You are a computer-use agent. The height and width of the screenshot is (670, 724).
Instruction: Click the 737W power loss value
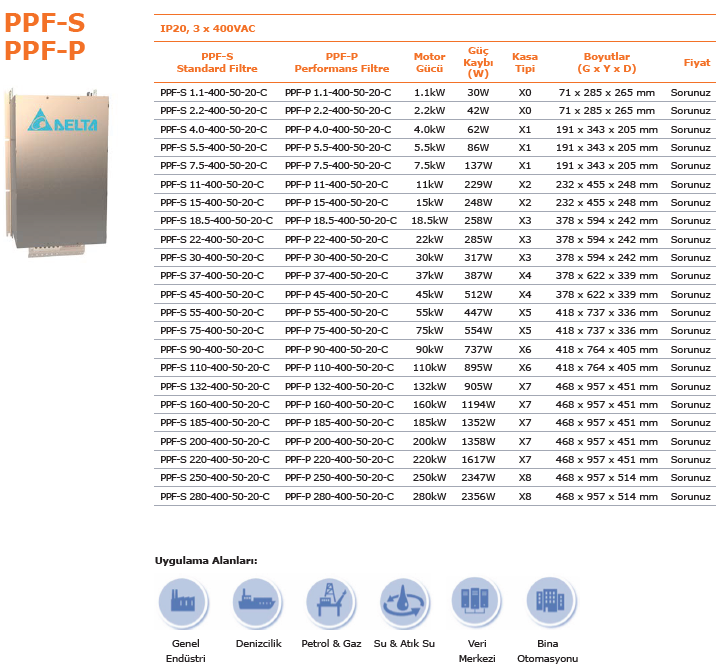(x=478, y=349)
